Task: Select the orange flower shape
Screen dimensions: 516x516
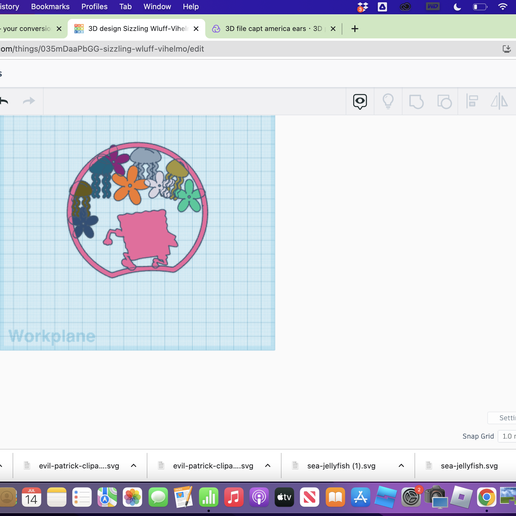Action: pyautogui.click(x=130, y=185)
